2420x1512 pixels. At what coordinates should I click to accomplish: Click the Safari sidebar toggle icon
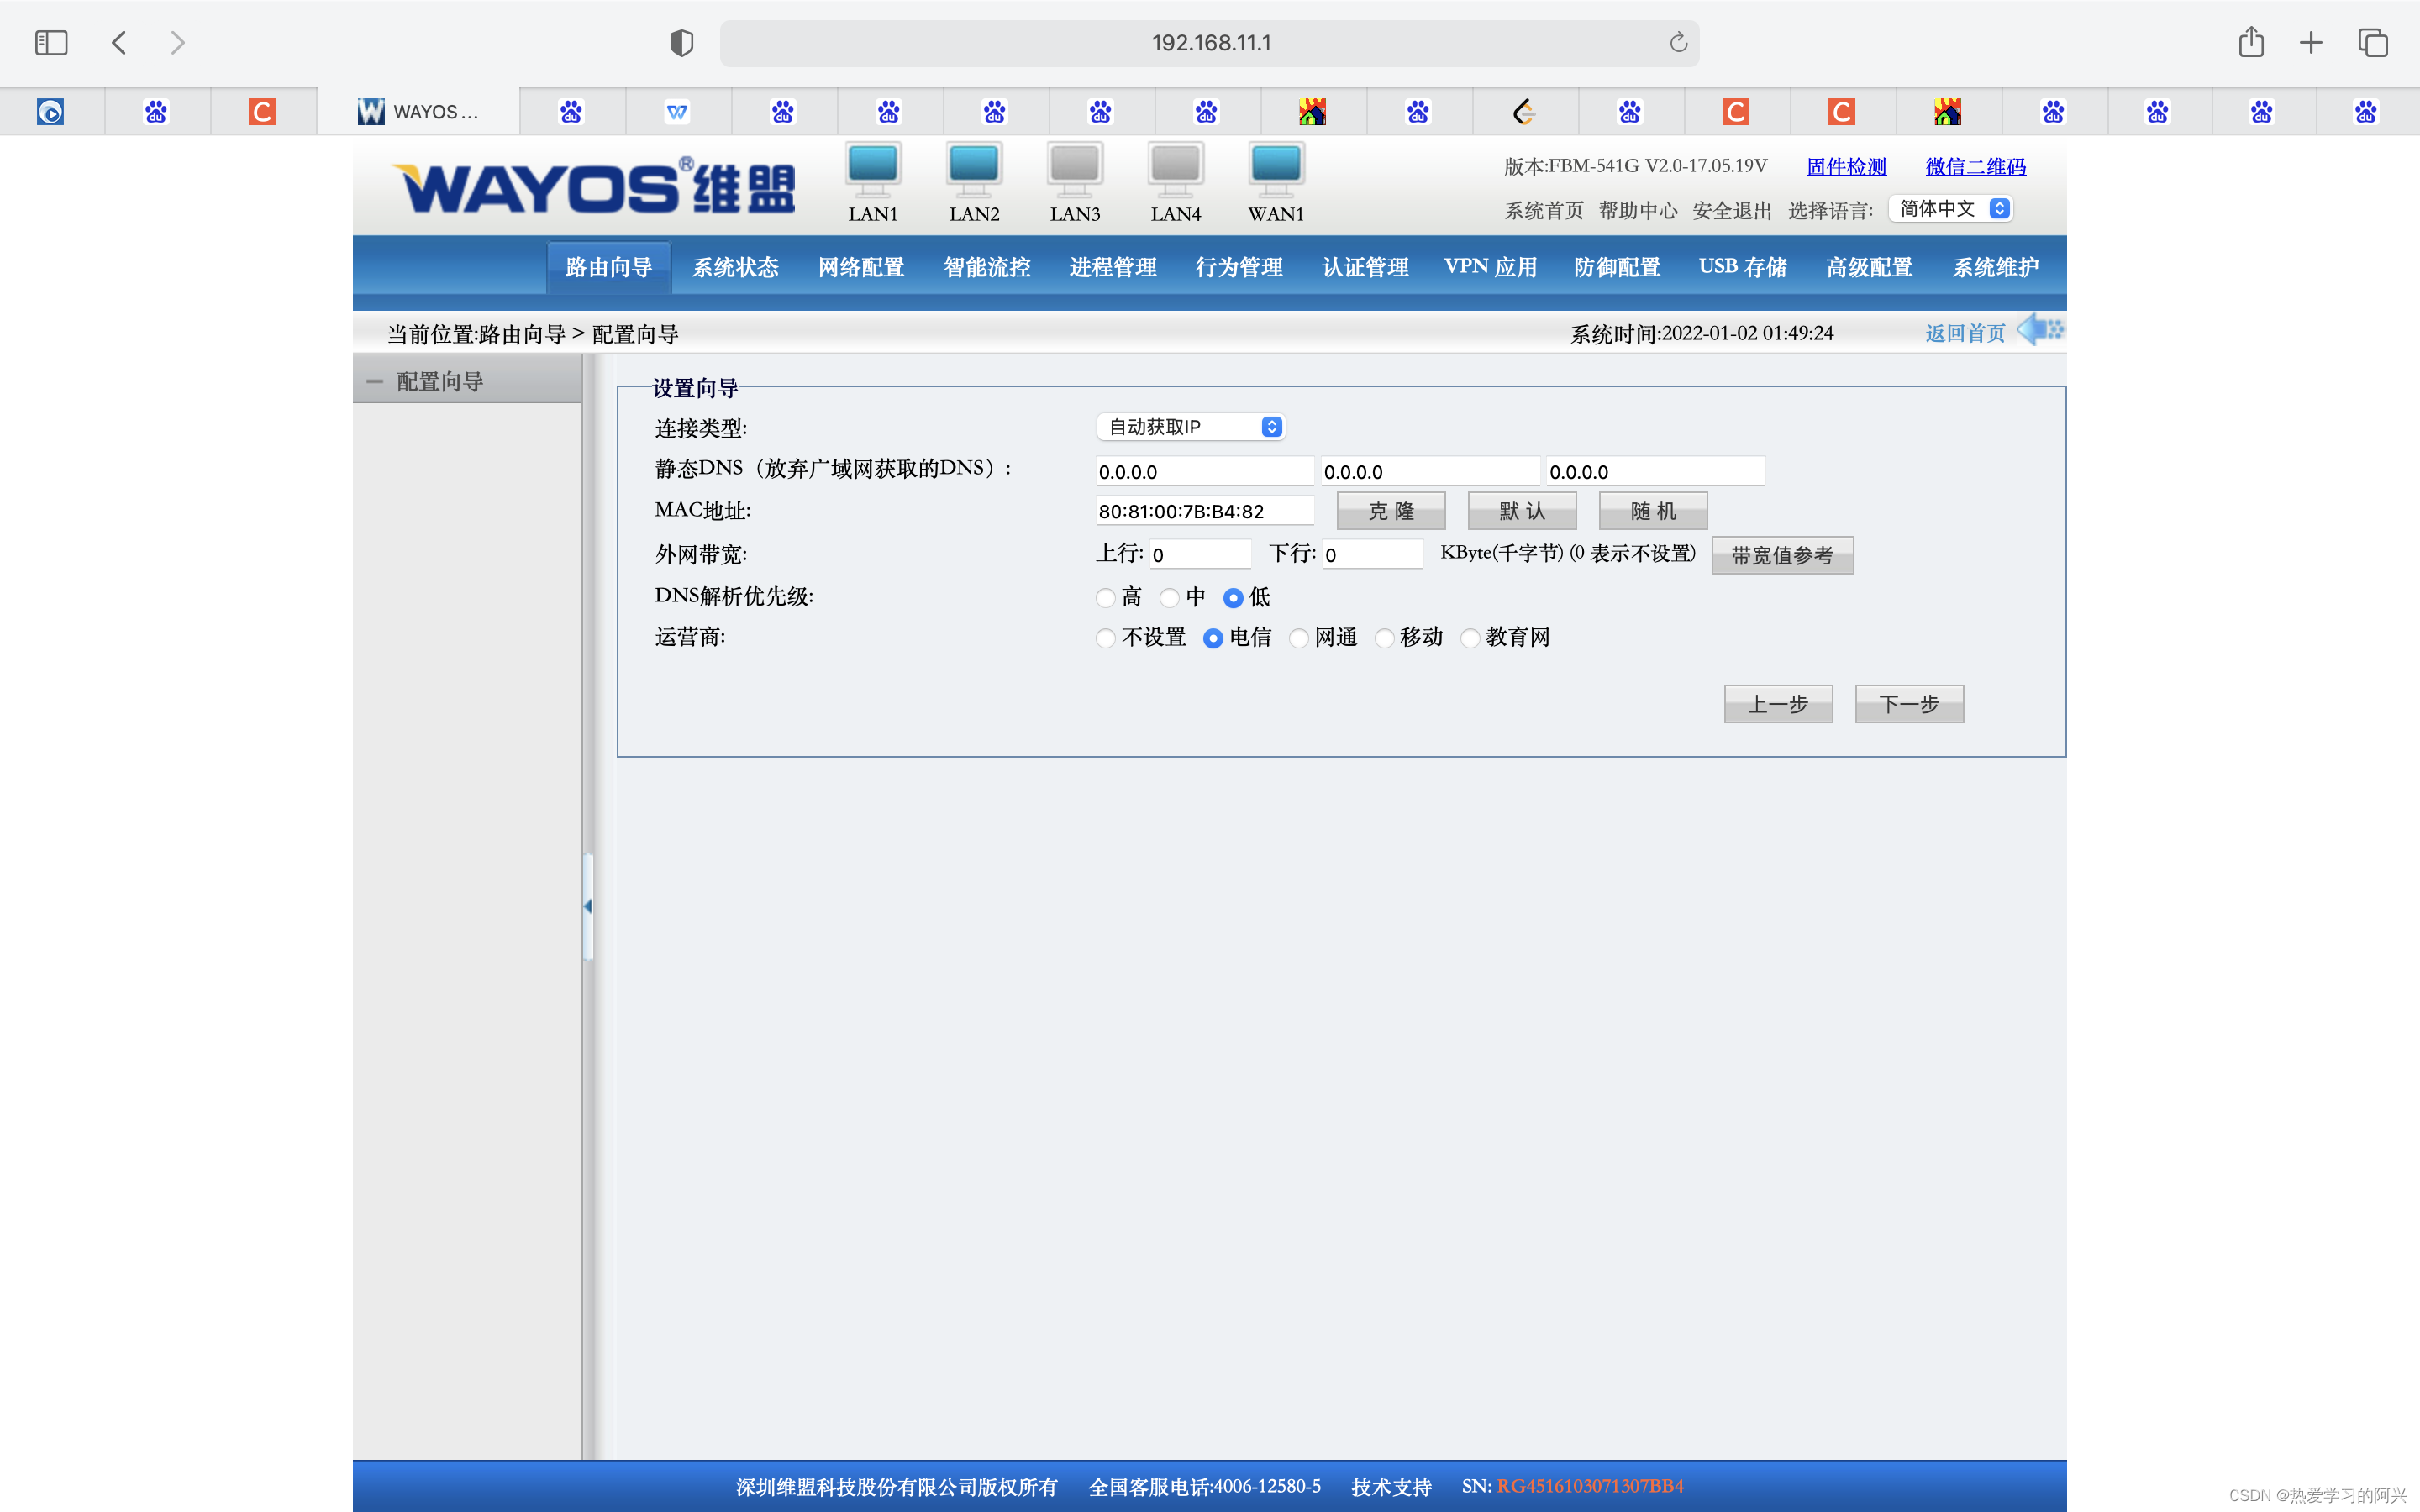click(50, 43)
